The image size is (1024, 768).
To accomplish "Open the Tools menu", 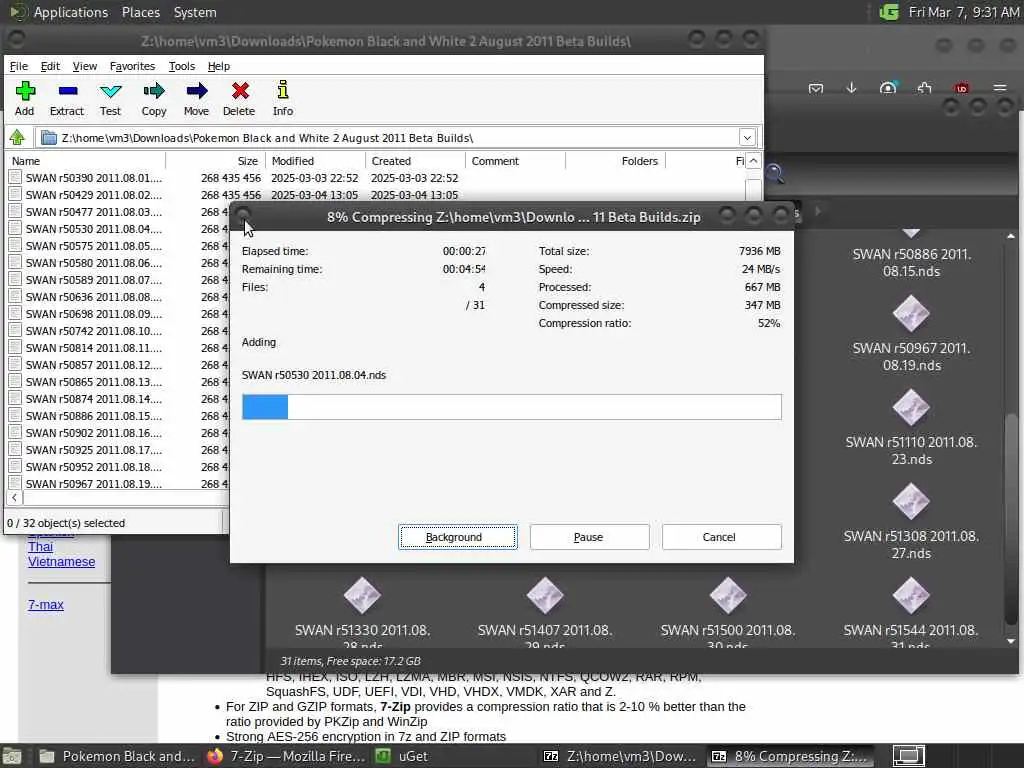I will click(x=182, y=66).
